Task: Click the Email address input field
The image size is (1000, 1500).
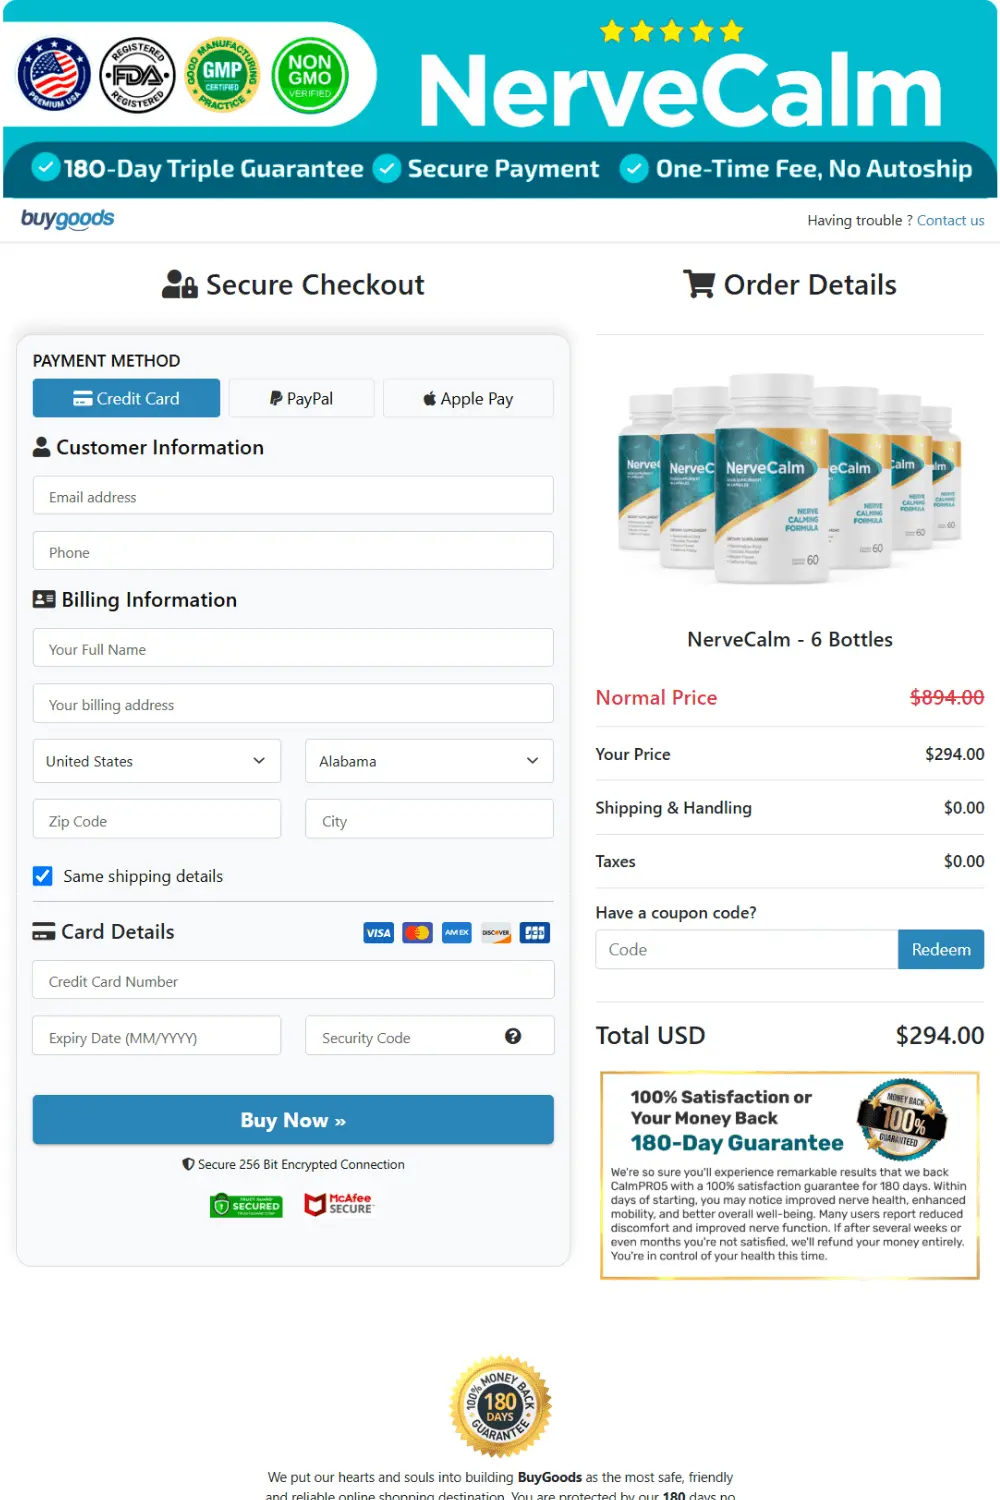Action: 293,495
